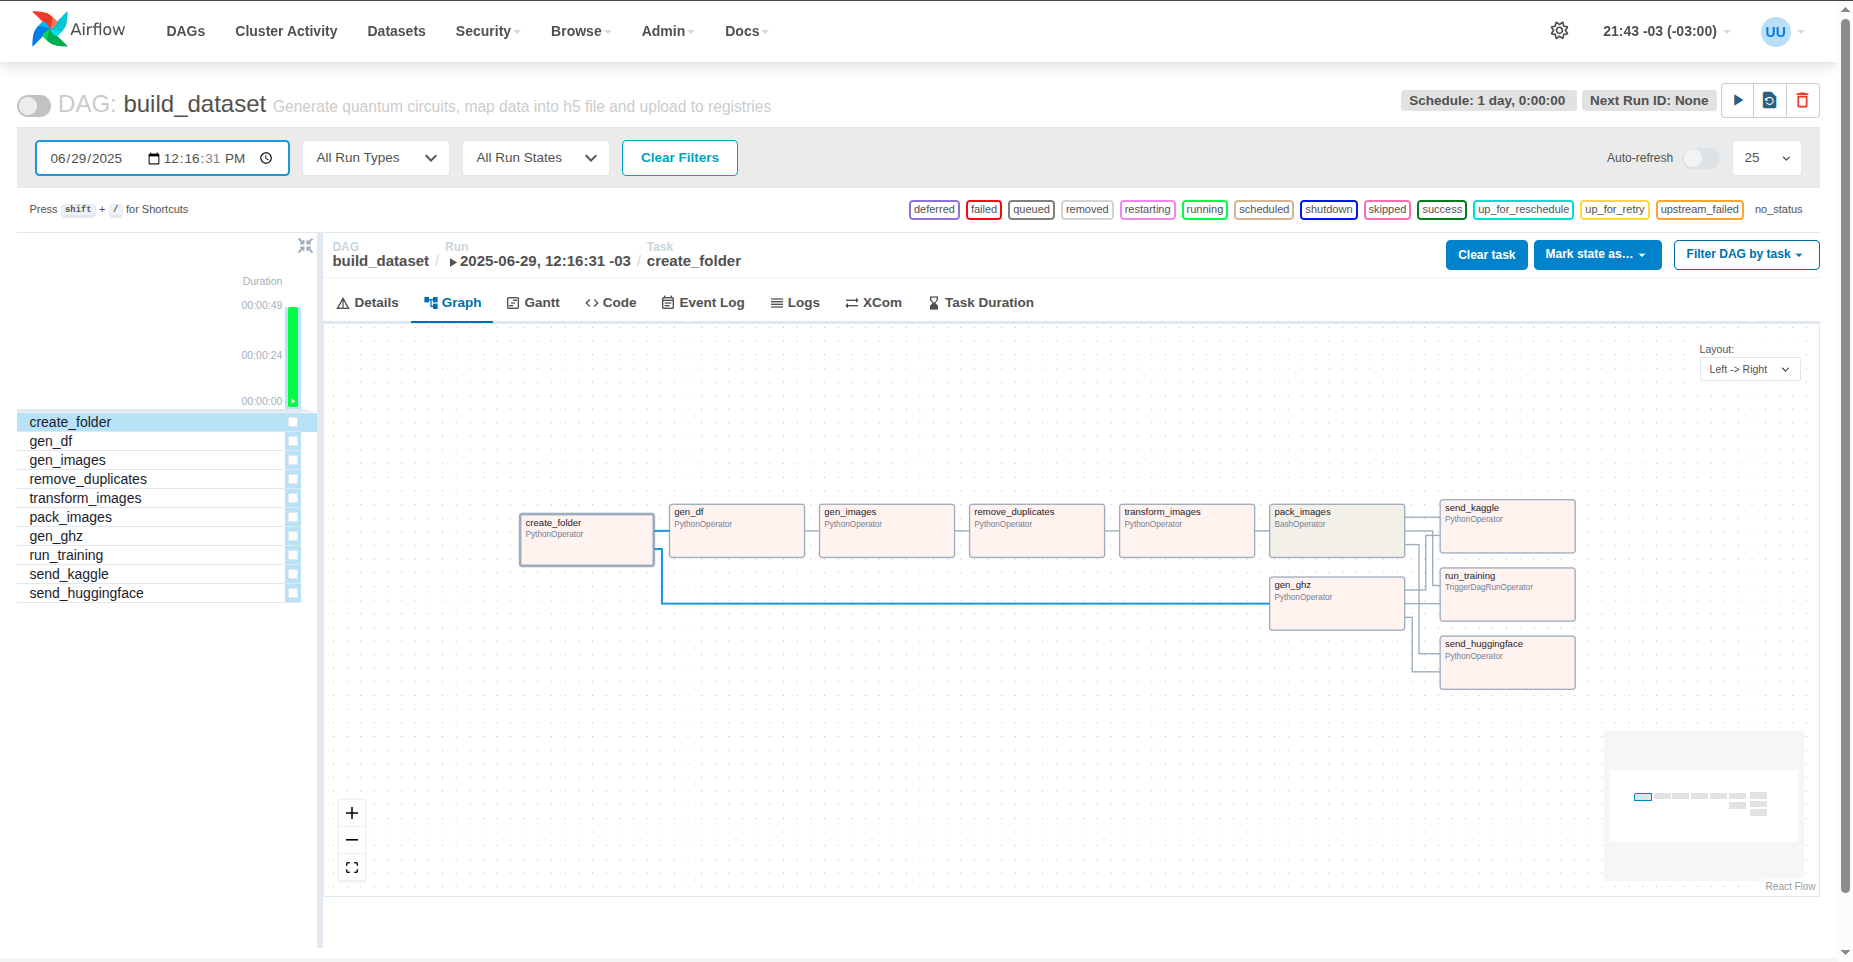Image resolution: width=1853 pixels, height=962 pixels.
Task: Click the Clear task button
Action: (x=1486, y=255)
